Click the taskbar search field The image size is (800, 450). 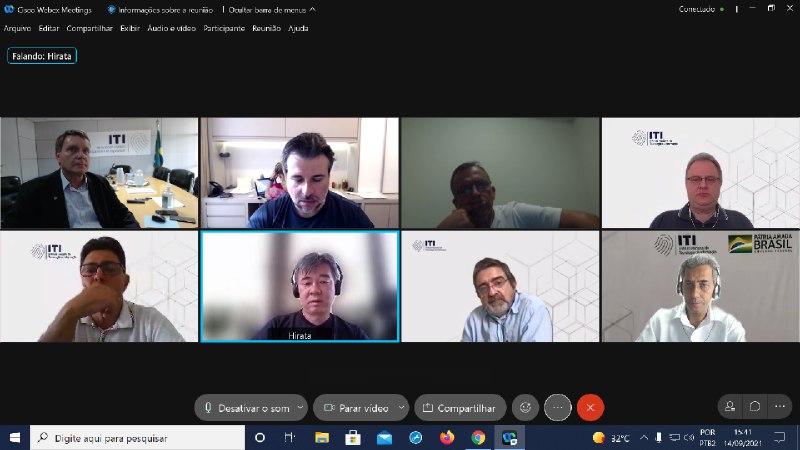[137, 438]
